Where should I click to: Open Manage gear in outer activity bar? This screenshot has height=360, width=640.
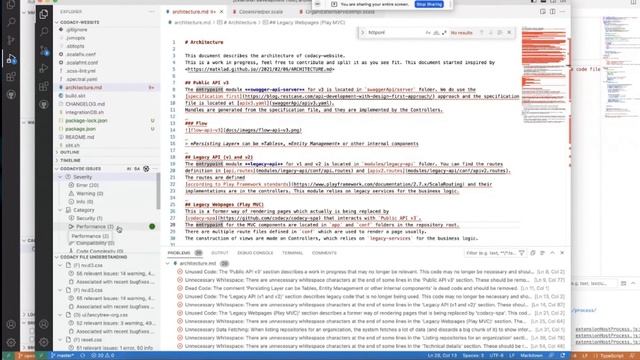pos(11,342)
